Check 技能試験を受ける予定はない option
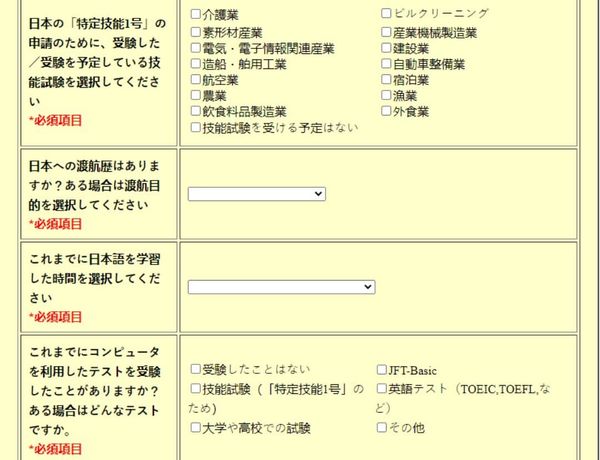The image size is (600, 460). tap(196, 127)
